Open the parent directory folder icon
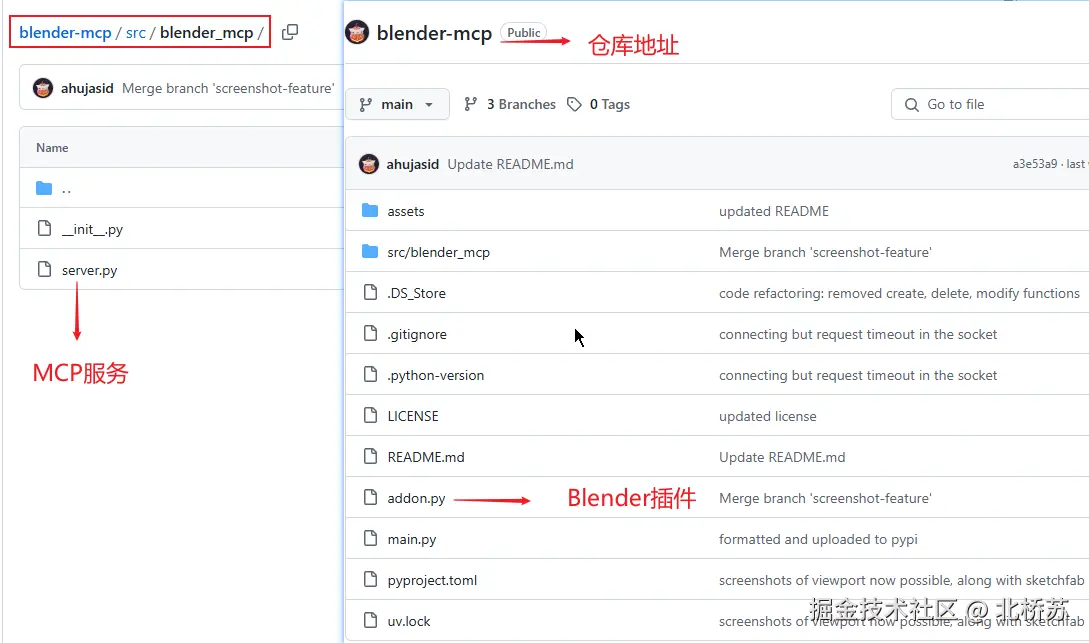This screenshot has width=1089, height=643. (44, 188)
